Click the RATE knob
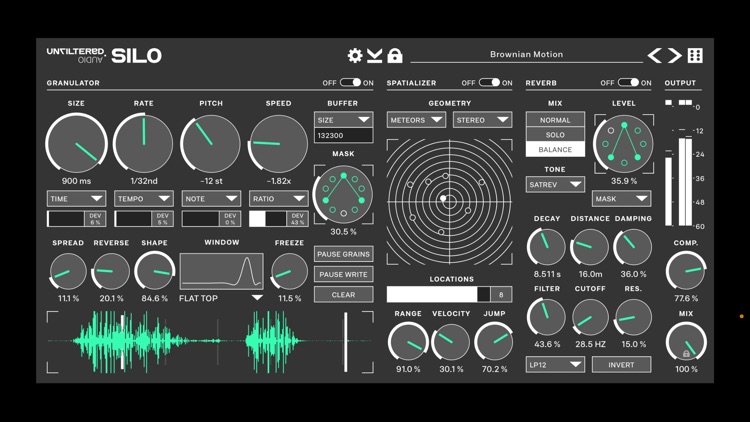 coord(143,143)
